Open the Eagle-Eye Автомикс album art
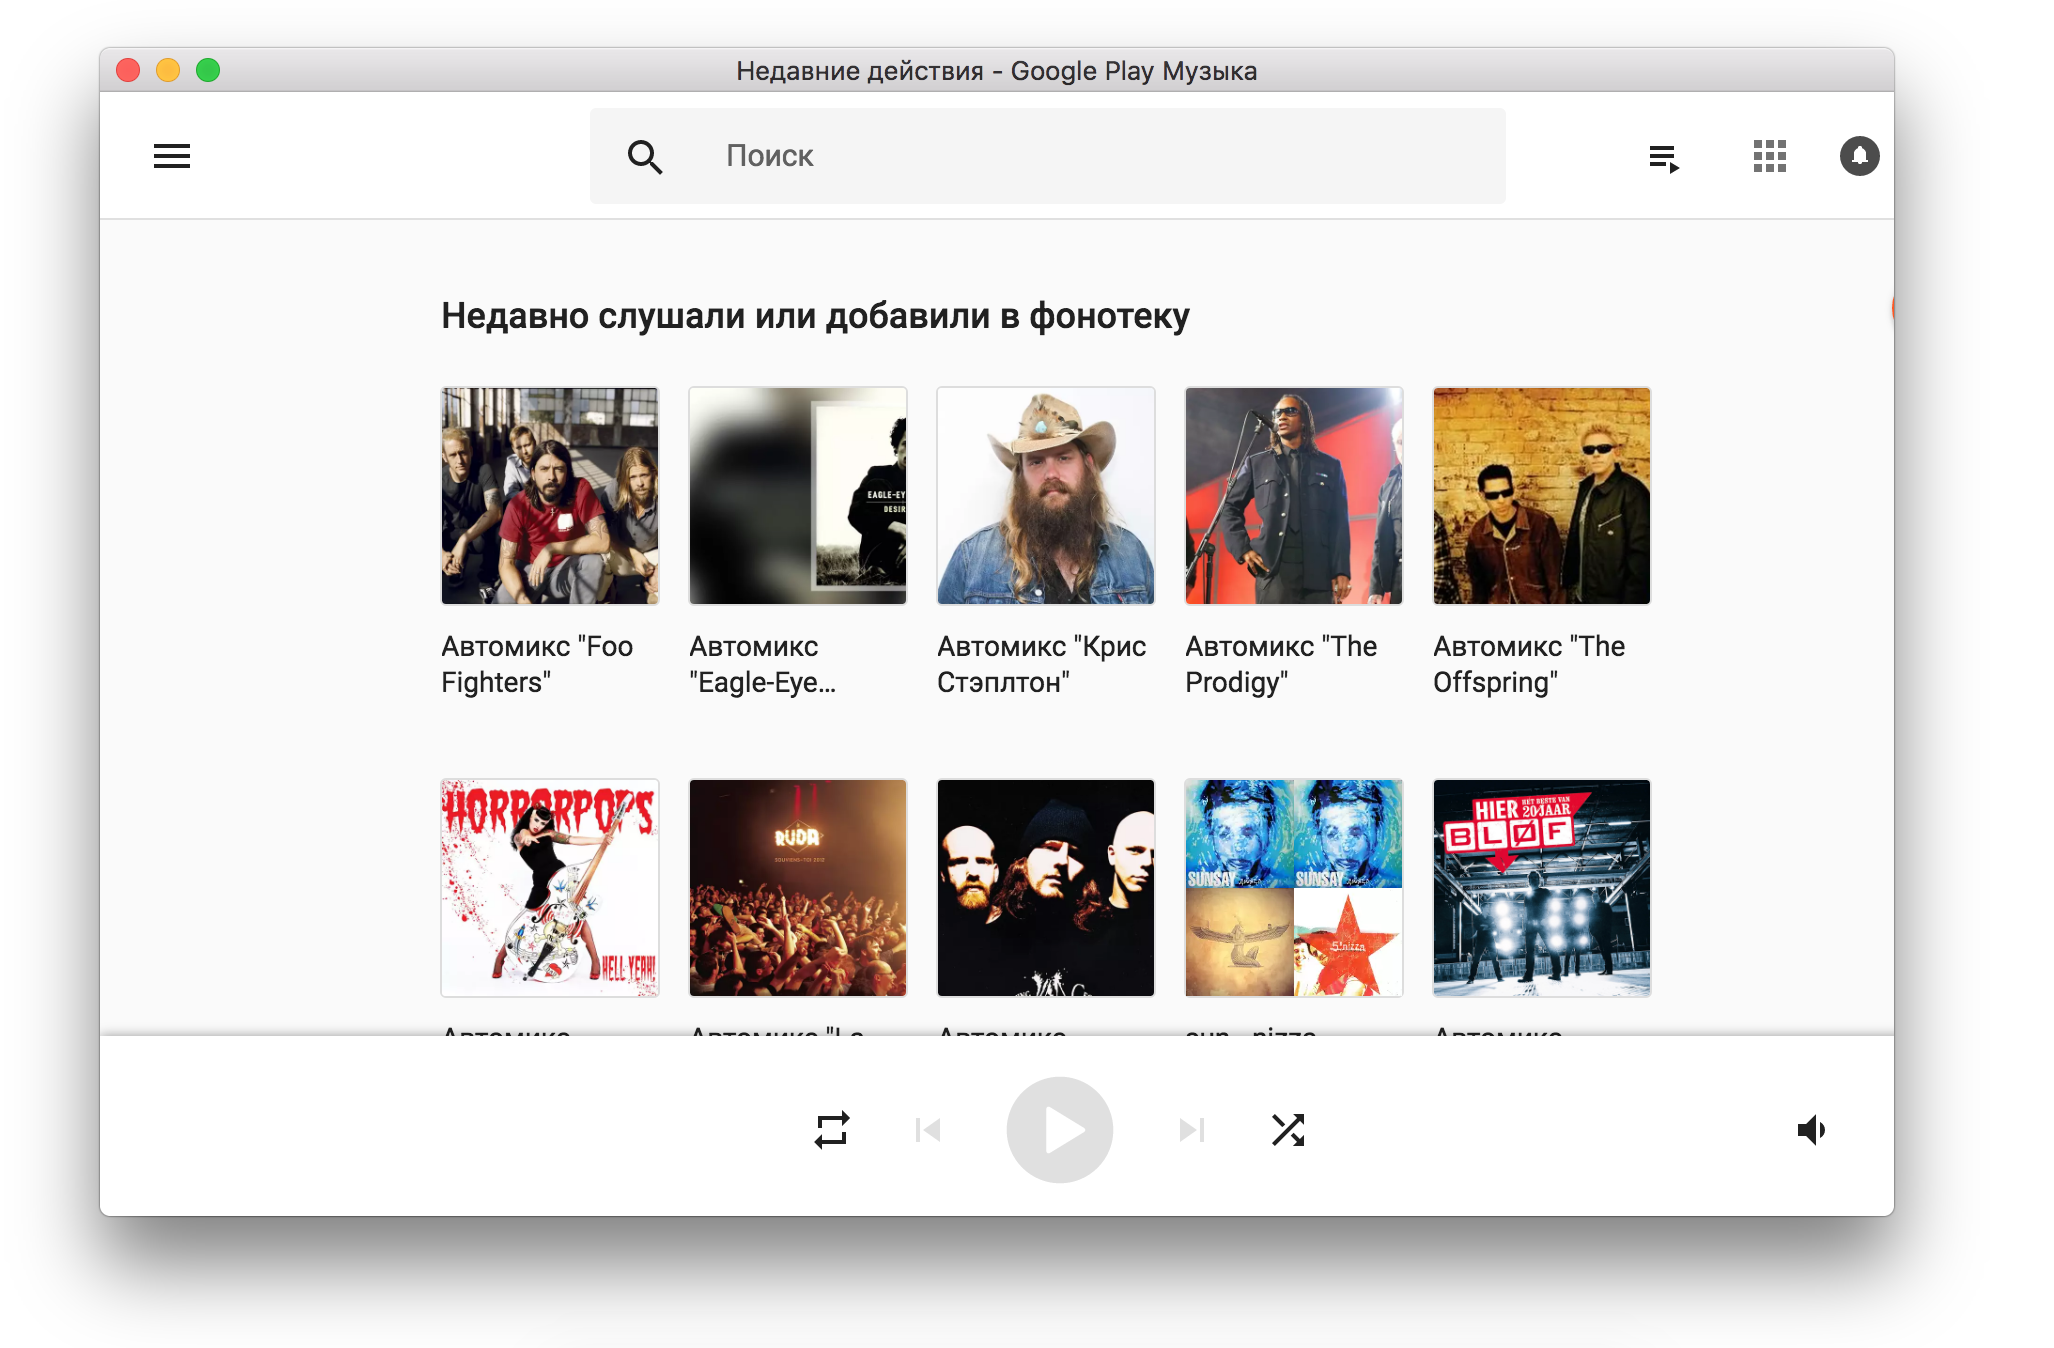This screenshot has width=2054, height=1348. tap(798, 496)
